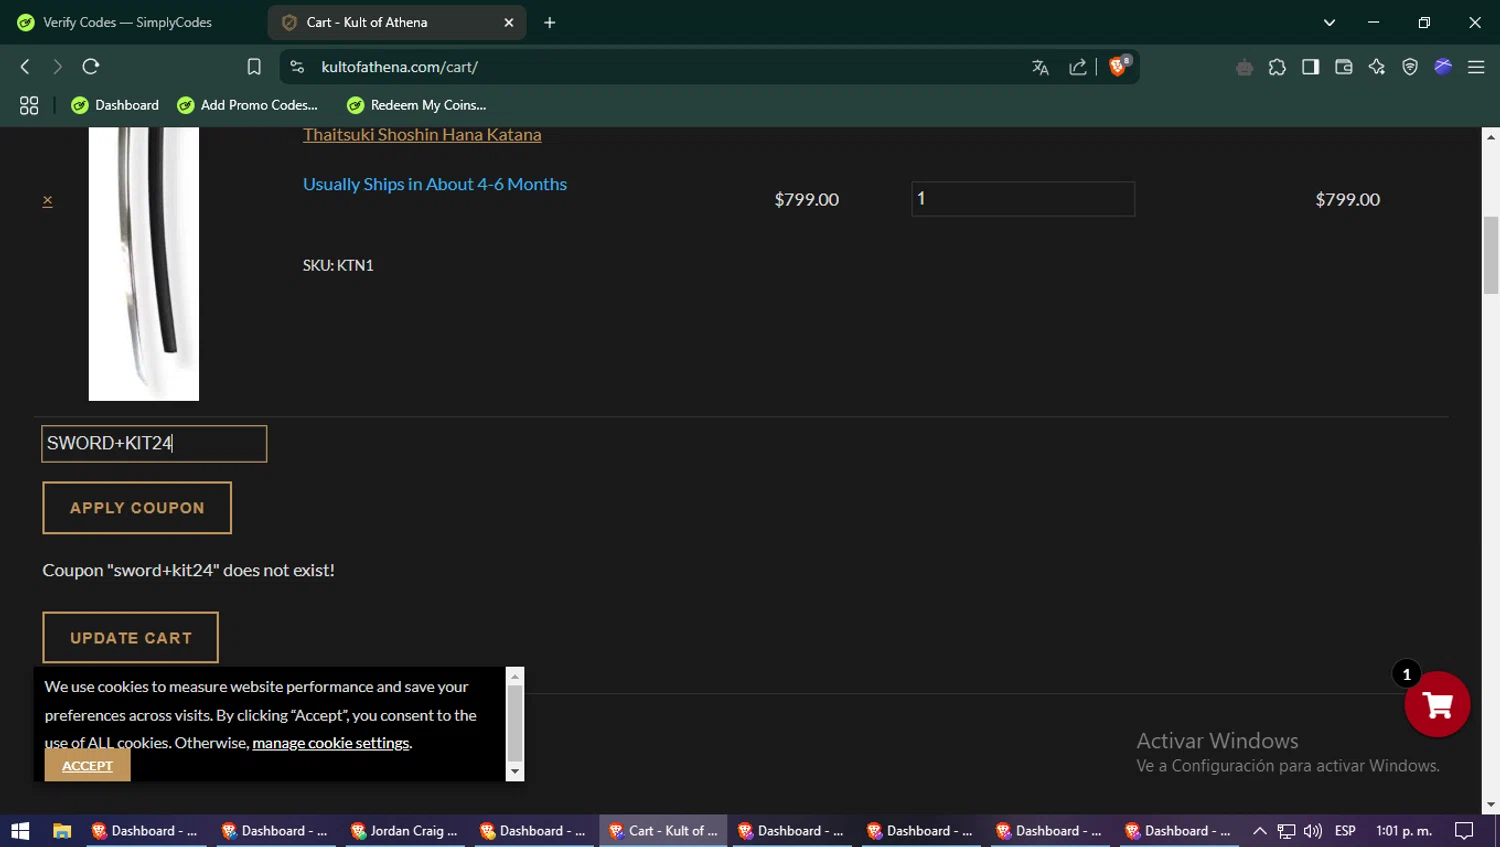The width and height of the screenshot is (1500, 847).
Task: Click the coupon does not exist error message
Action: 189,570
